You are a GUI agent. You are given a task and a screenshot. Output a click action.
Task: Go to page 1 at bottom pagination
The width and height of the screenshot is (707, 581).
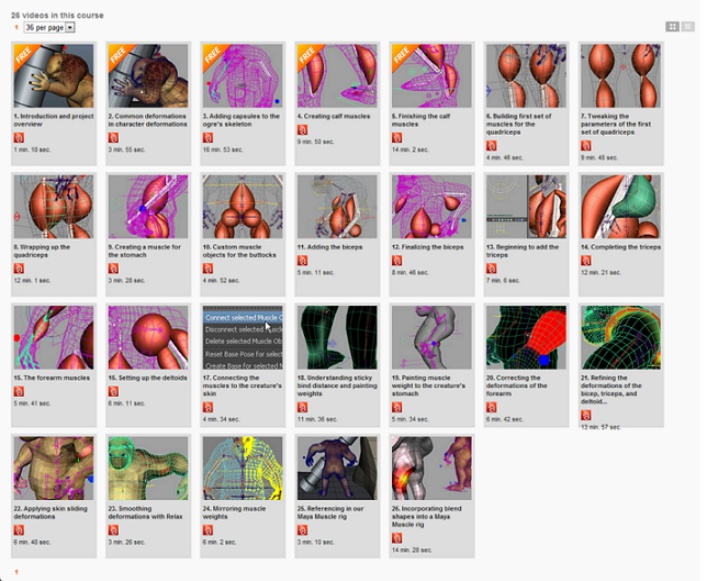coord(17,572)
